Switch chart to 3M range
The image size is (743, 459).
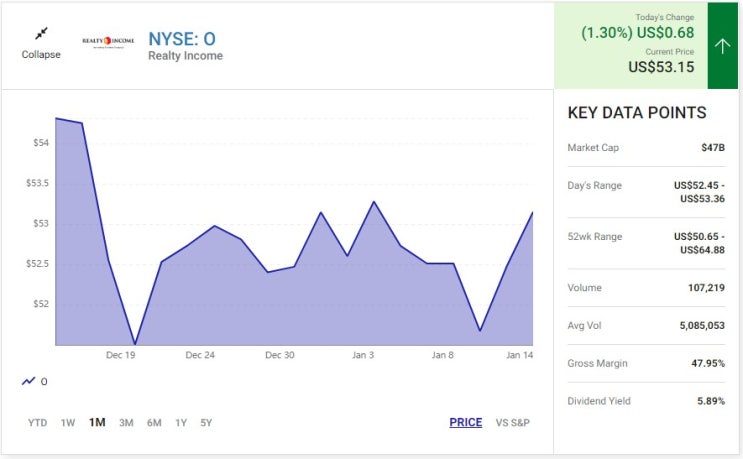[x=126, y=423]
